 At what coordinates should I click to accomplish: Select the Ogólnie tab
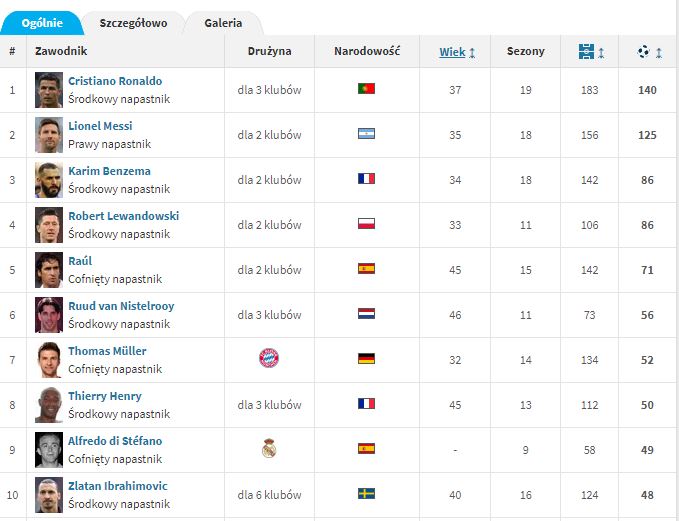tap(42, 23)
